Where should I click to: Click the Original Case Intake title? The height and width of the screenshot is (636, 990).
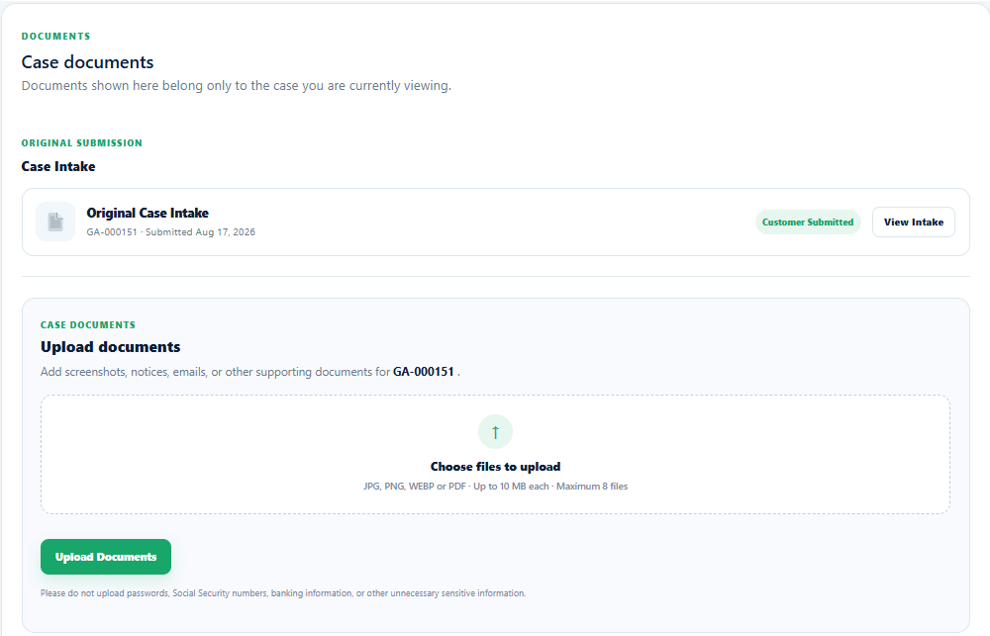coord(148,213)
